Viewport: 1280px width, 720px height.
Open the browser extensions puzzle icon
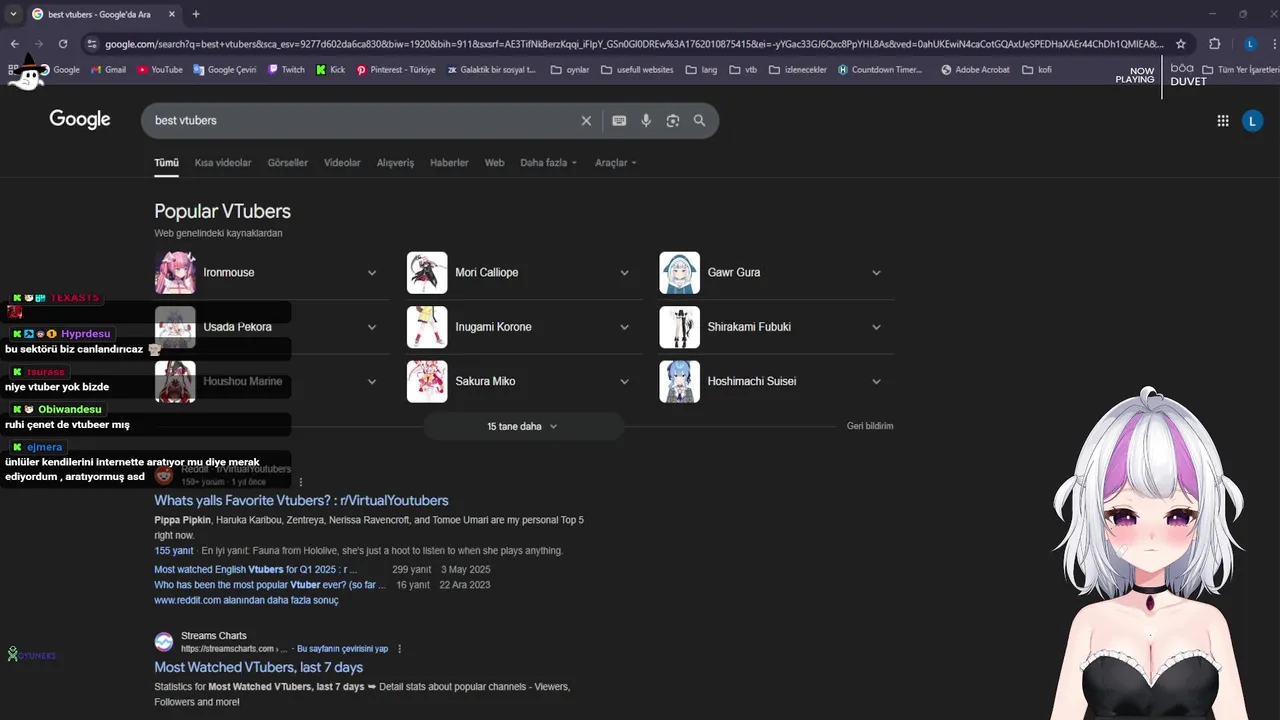click(x=1215, y=44)
